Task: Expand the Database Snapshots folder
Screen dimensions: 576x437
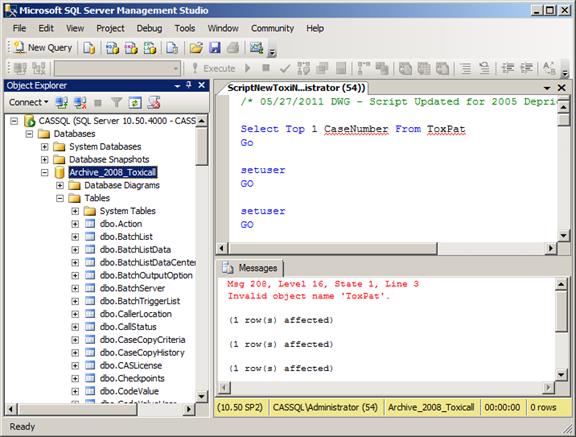Action: point(44,159)
